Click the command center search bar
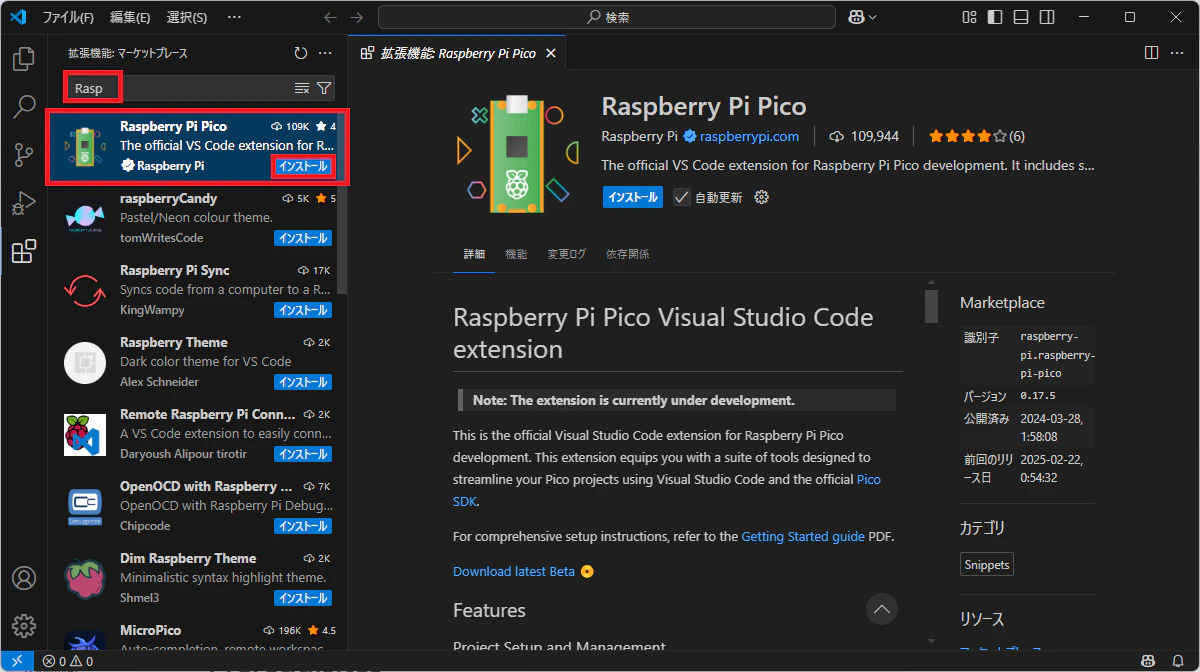 click(606, 17)
